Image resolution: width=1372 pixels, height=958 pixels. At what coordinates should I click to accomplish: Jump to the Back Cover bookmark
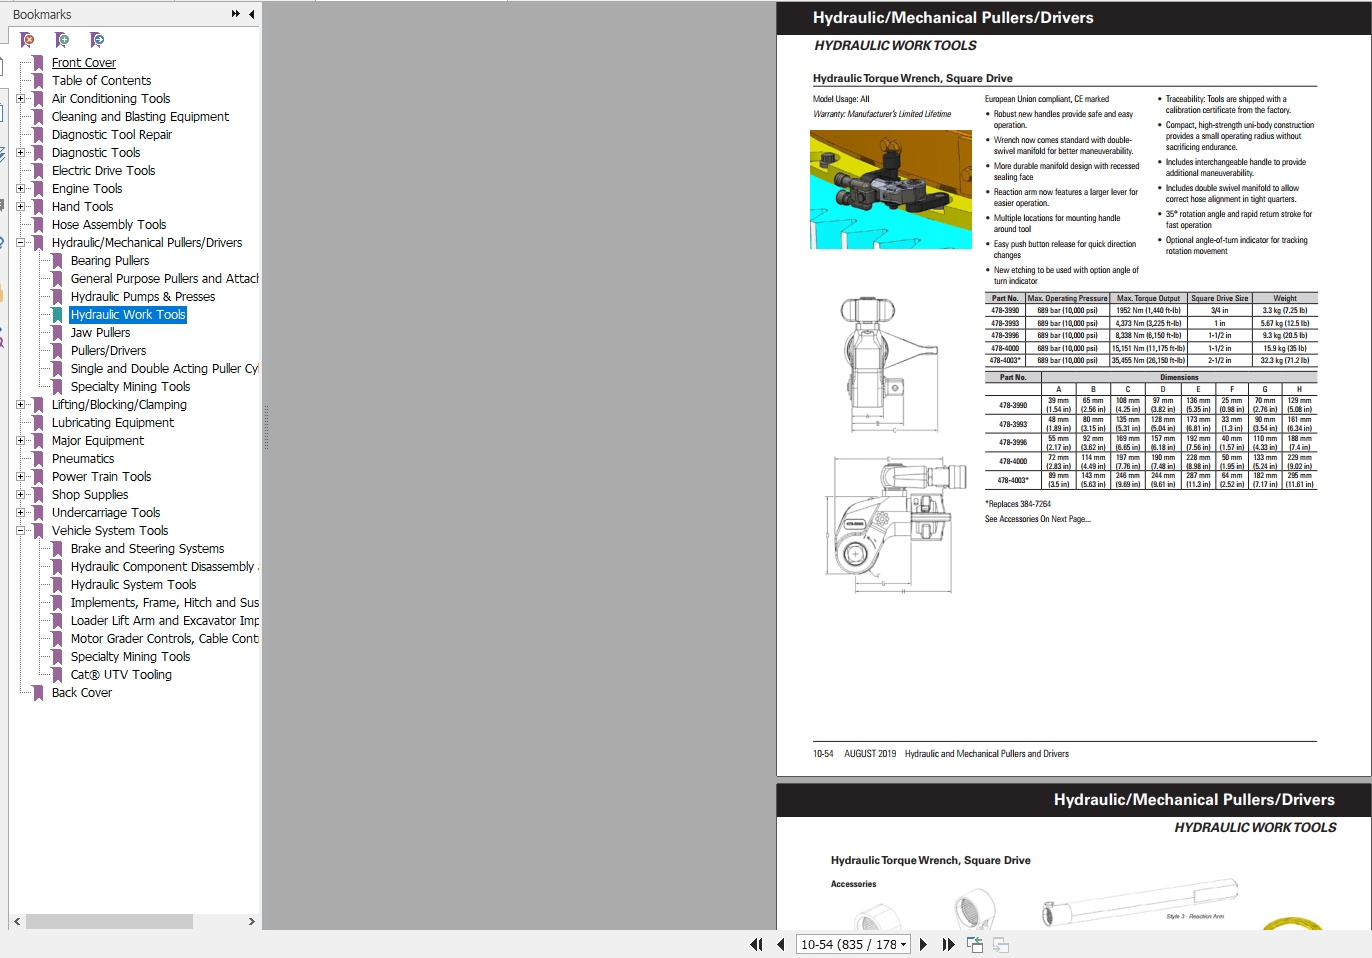coord(82,692)
